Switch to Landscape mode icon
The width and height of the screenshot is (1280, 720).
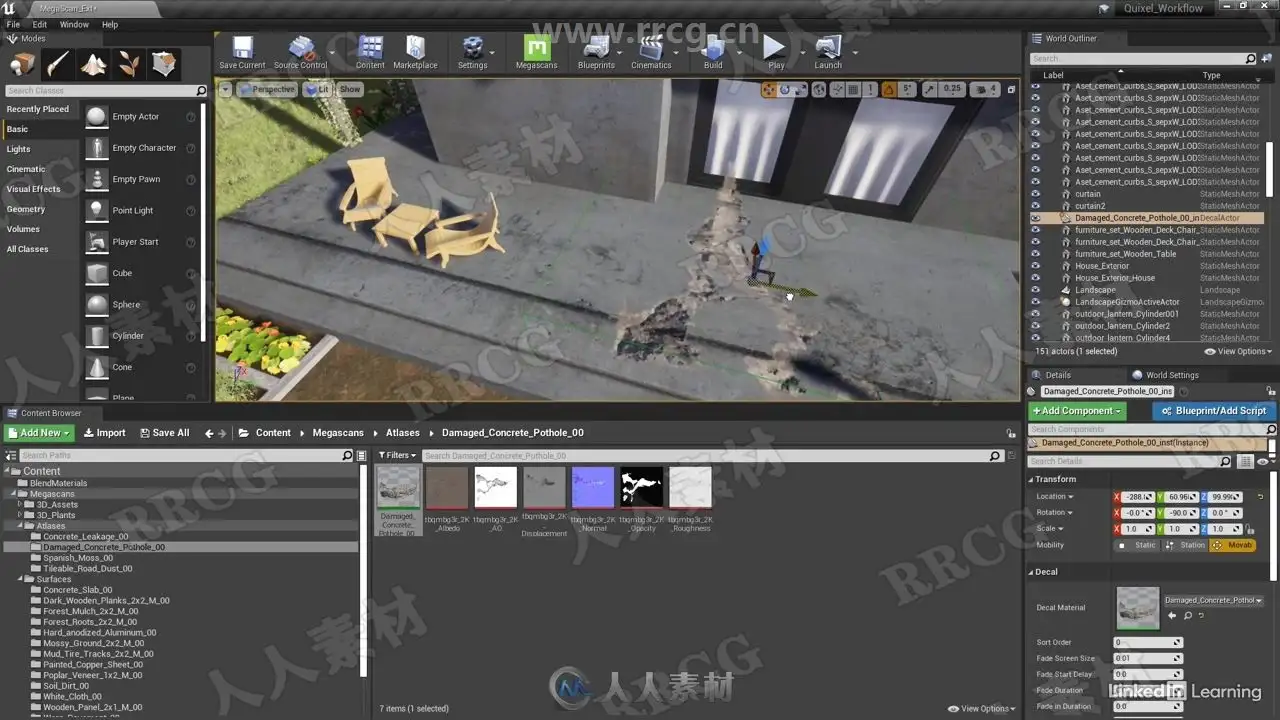94,65
